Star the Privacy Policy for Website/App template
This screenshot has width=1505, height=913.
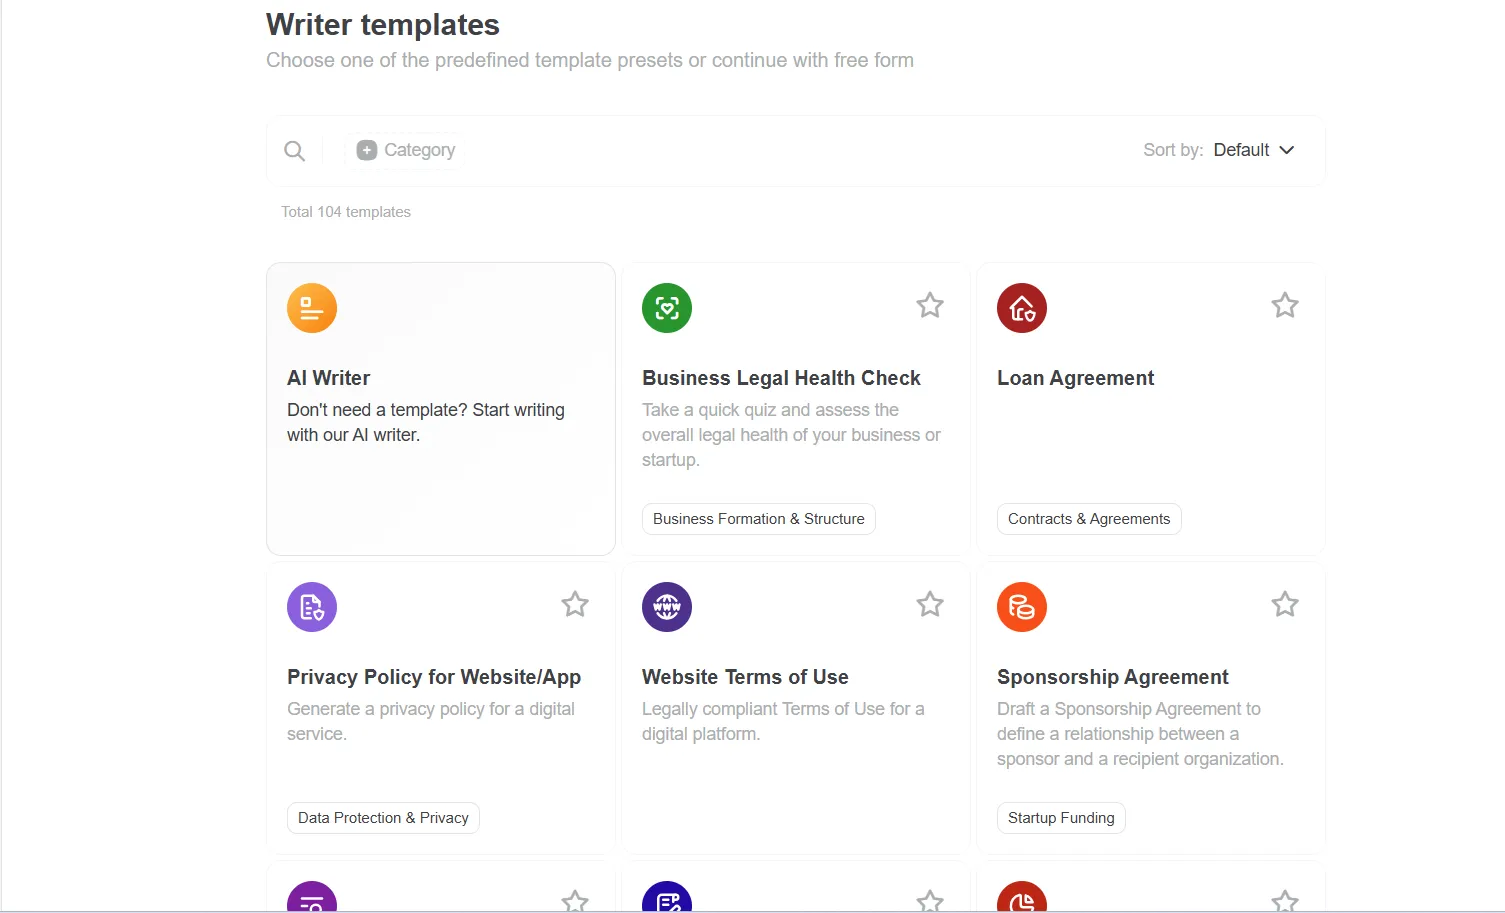(x=575, y=604)
